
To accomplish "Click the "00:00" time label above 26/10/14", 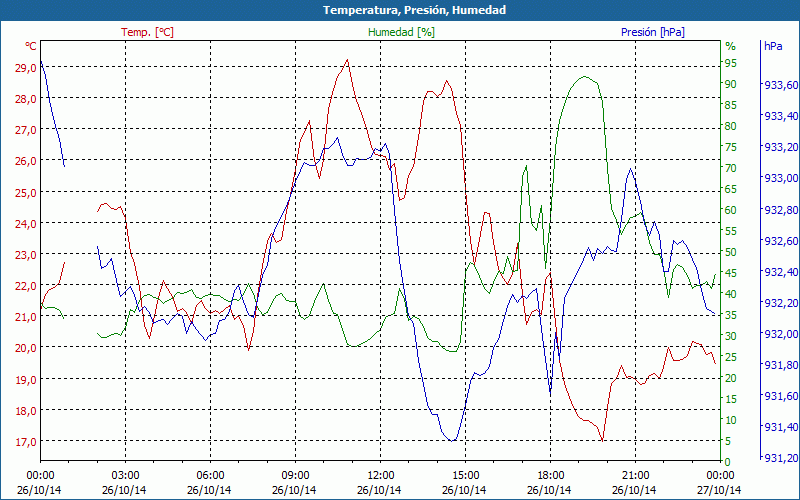I will [x=40, y=475].
